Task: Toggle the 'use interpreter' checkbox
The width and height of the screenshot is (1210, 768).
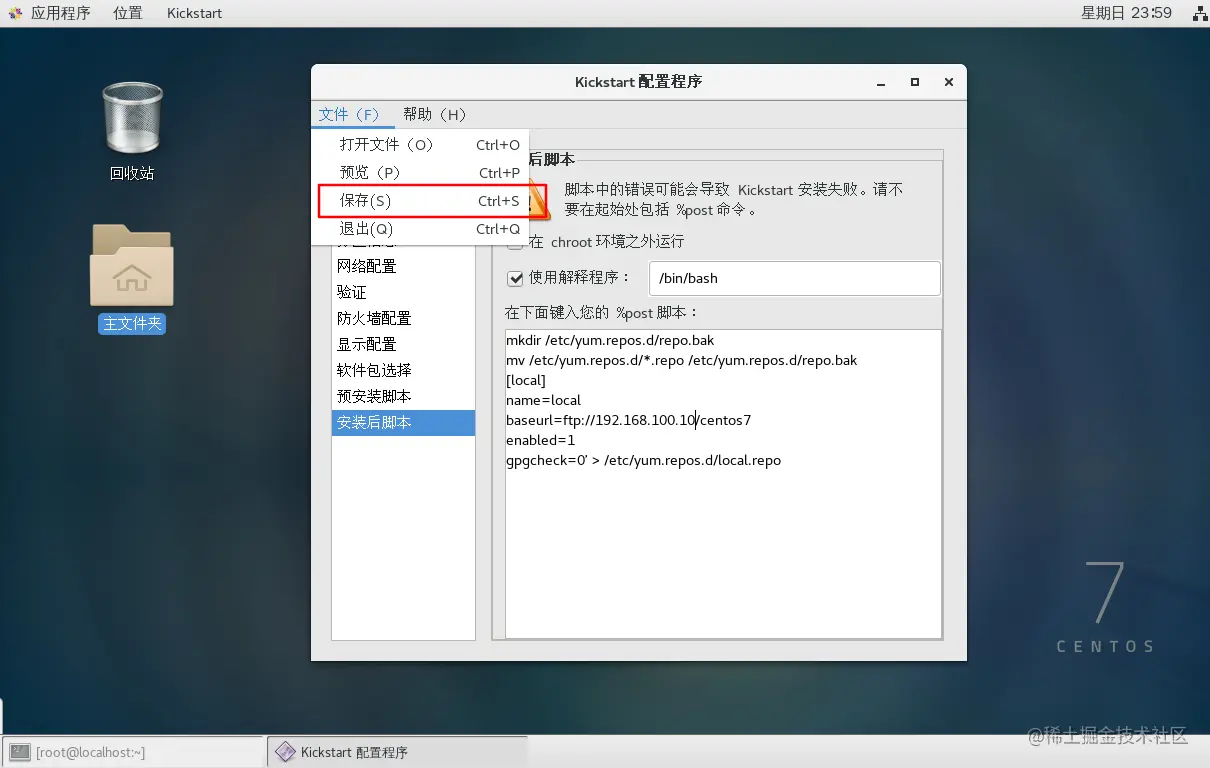Action: tap(516, 278)
